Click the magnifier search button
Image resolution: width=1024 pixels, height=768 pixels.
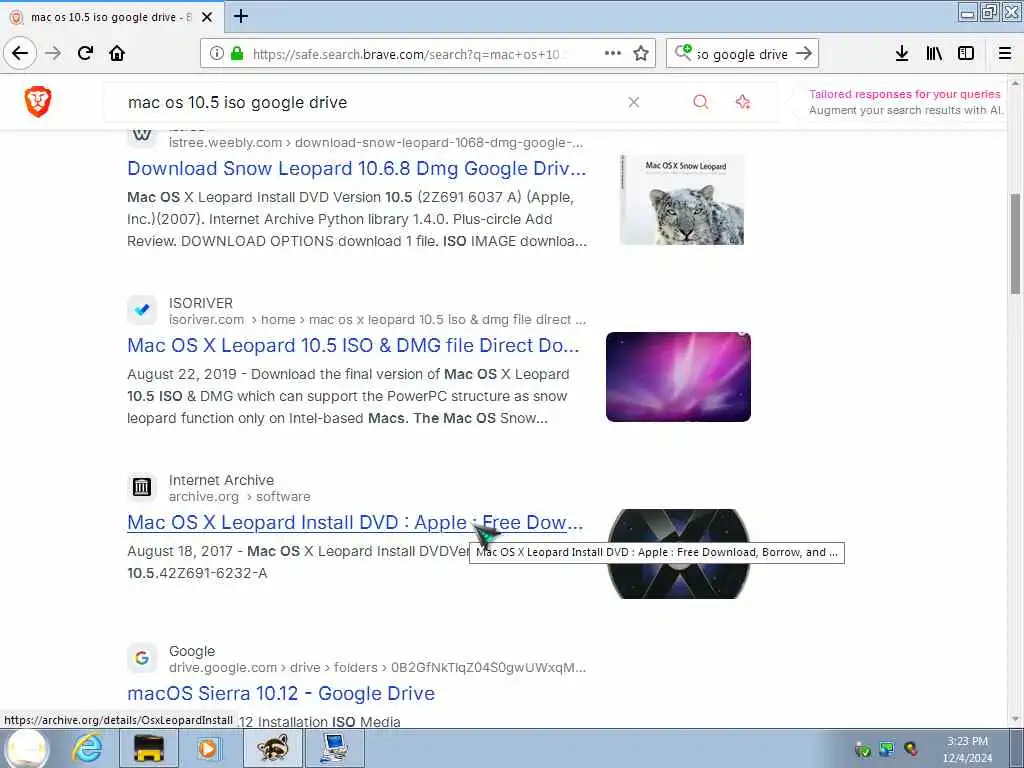(x=701, y=102)
